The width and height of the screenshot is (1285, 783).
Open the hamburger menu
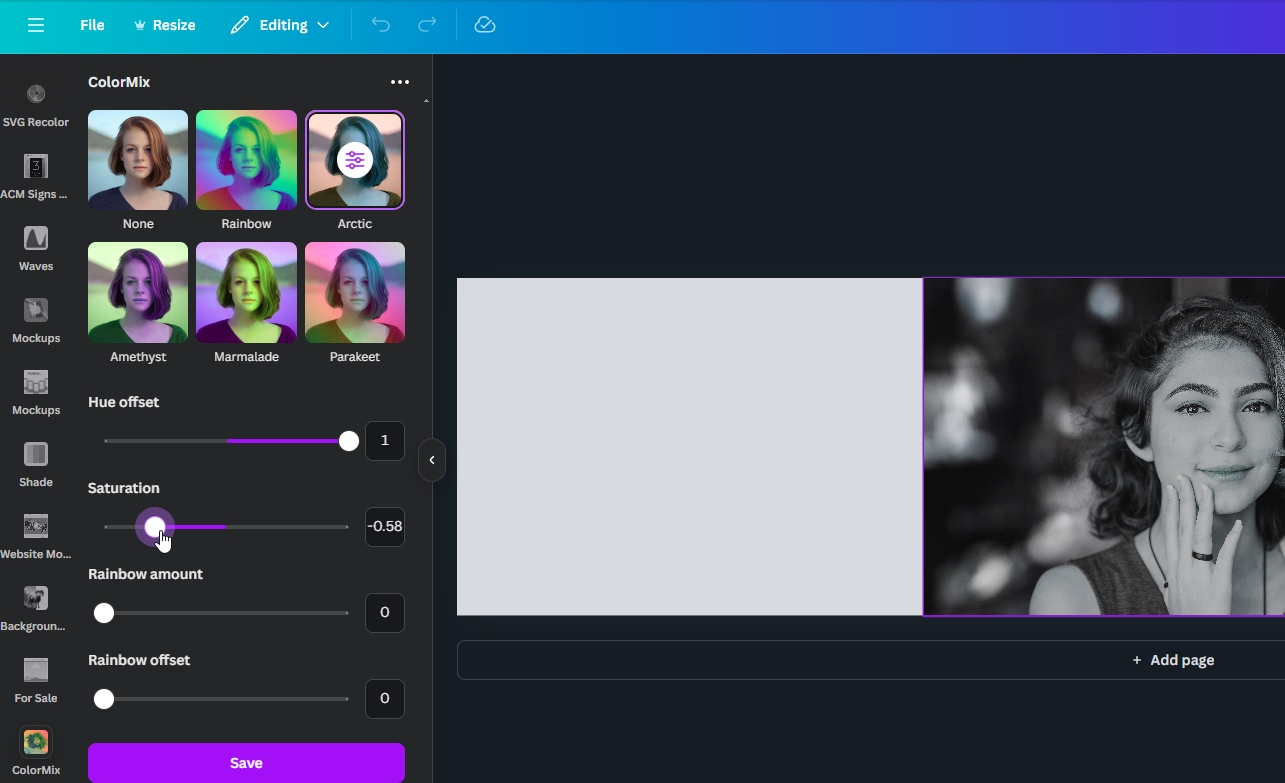point(36,25)
